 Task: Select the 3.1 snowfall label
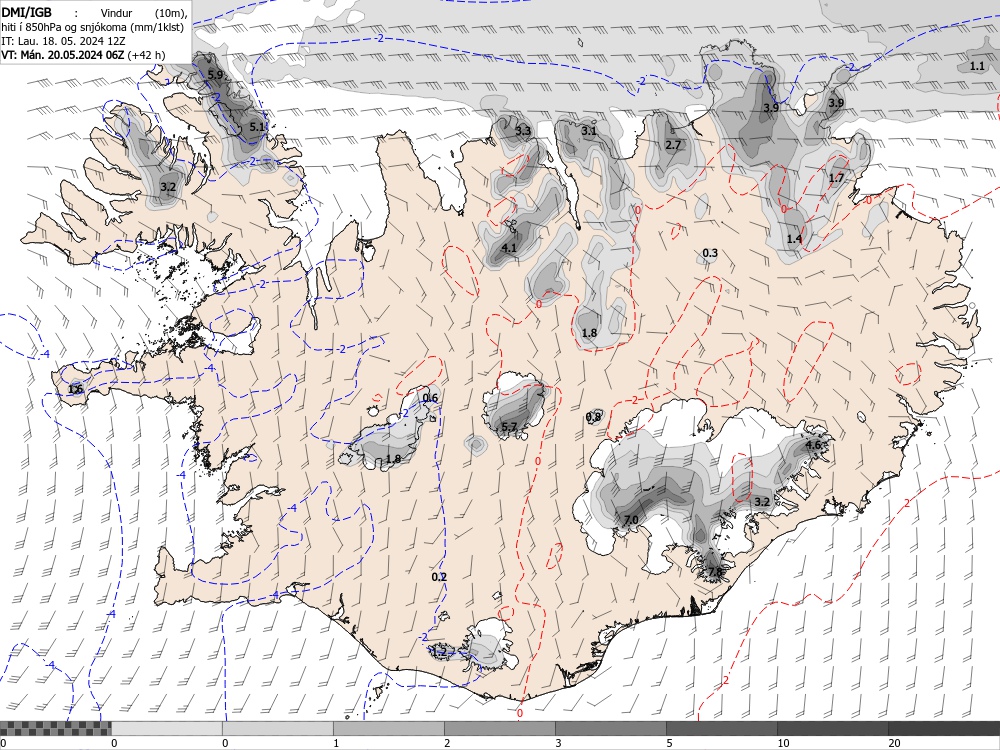tap(589, 131)
